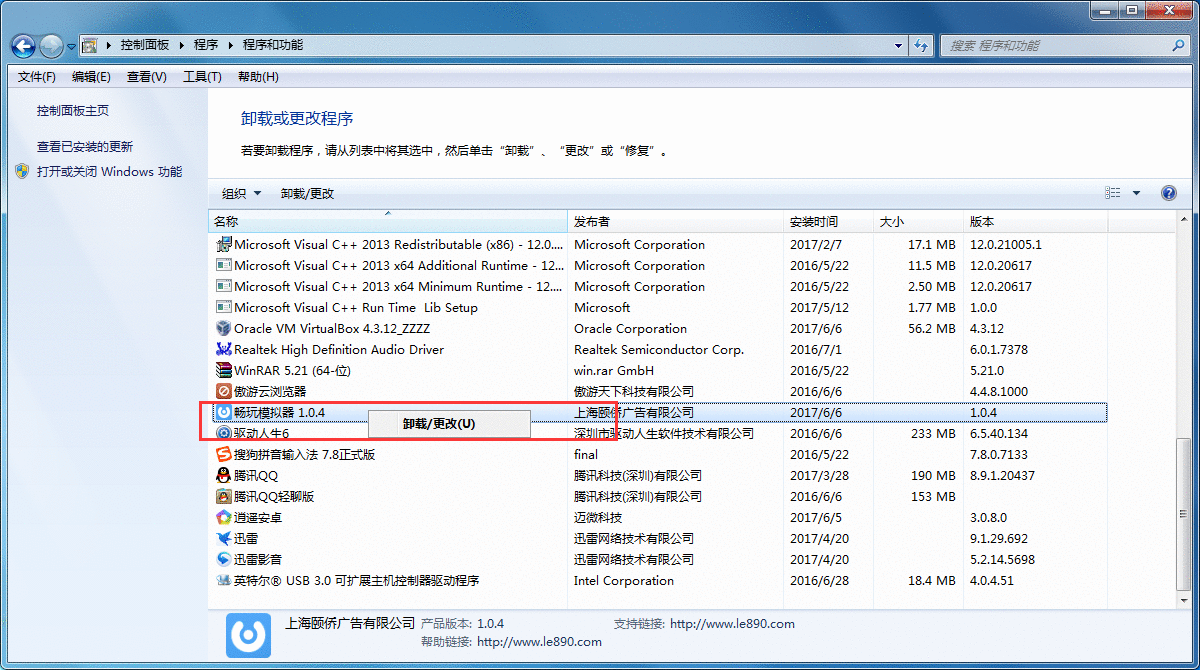This screenshot has height=670, width=1200.
Task: Click the 搜狗拼音输入法 program icon
Action: click(x=224, y=454)
